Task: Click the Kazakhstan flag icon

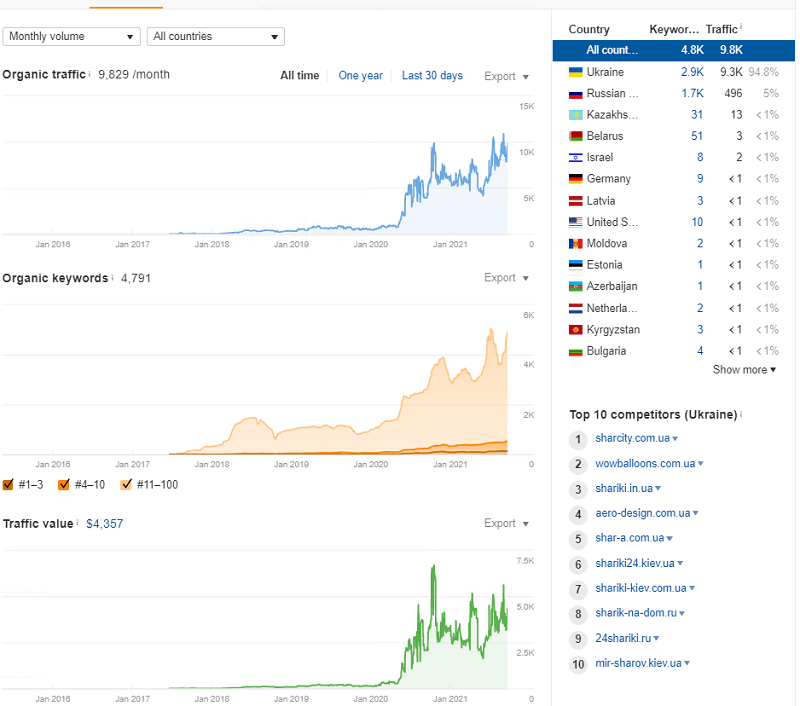Action: click(575, 115)
